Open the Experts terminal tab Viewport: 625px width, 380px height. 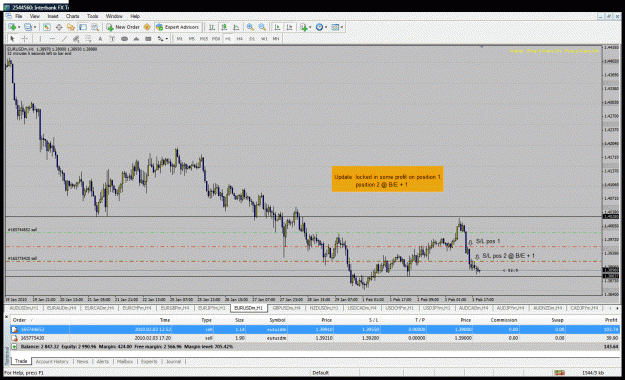pos(149,361)
